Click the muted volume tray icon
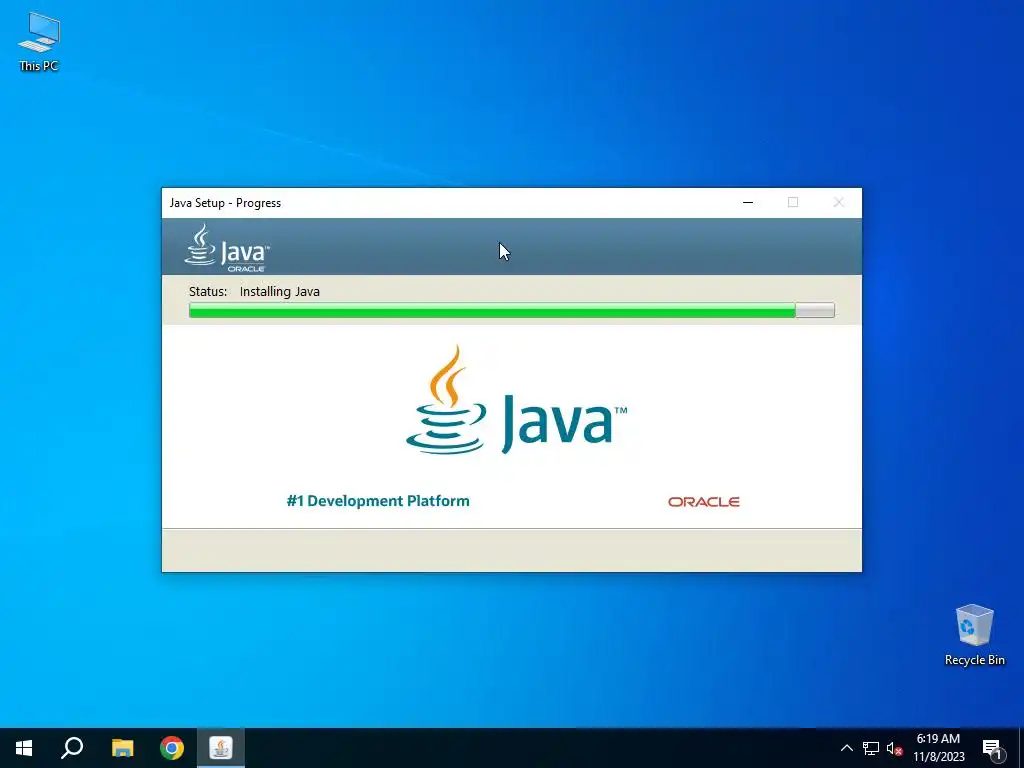1024x768 pixels. (x=894, y=748)
